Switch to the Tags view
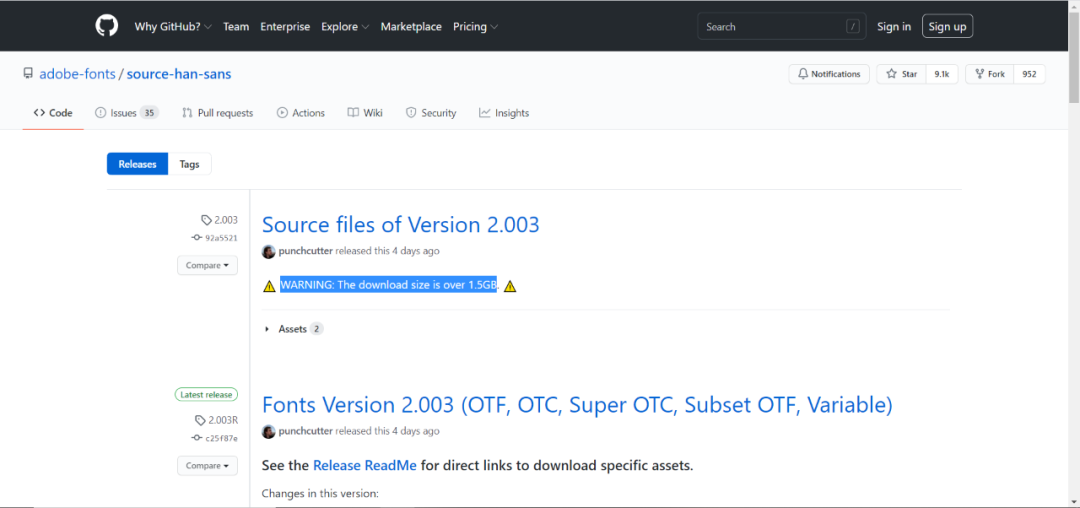 click(x=189, y=164)
